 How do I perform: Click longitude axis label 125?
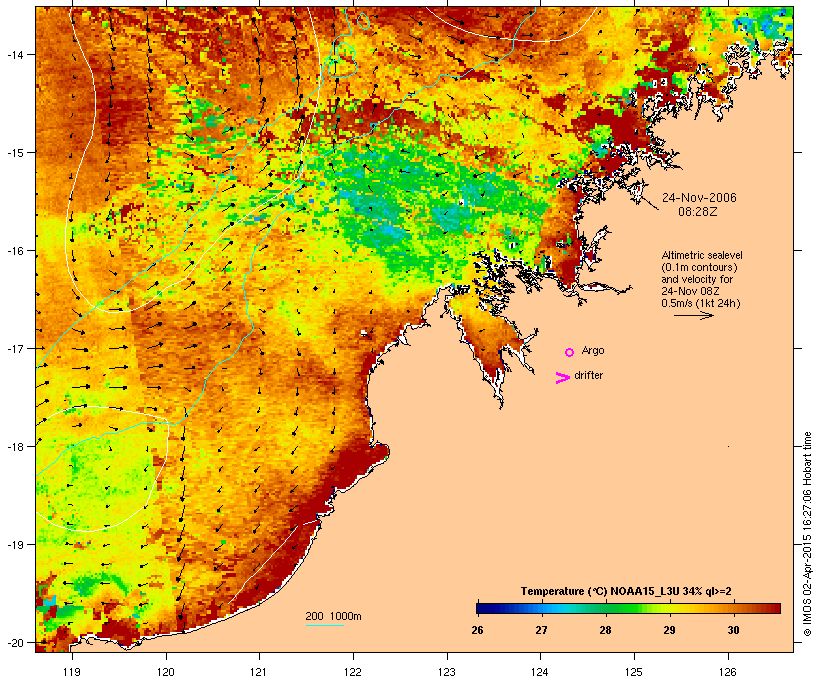(x=634, y=672)
